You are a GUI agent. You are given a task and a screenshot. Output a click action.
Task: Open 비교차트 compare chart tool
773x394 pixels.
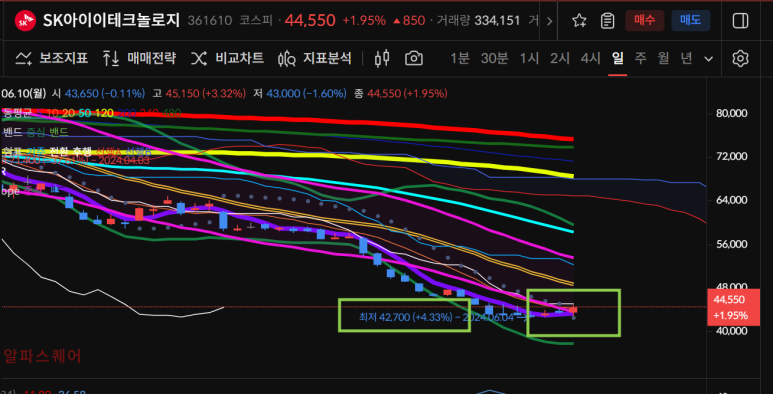tap(227, 59)
